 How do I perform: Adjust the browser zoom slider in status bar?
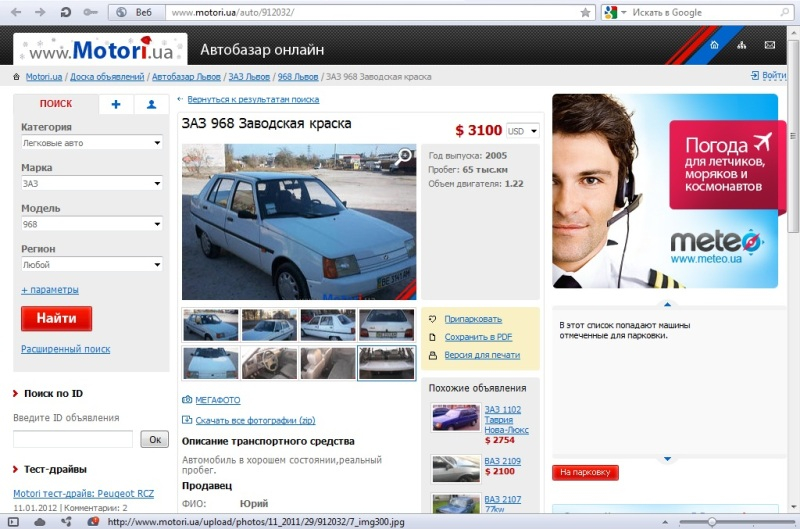click(711, 521)
